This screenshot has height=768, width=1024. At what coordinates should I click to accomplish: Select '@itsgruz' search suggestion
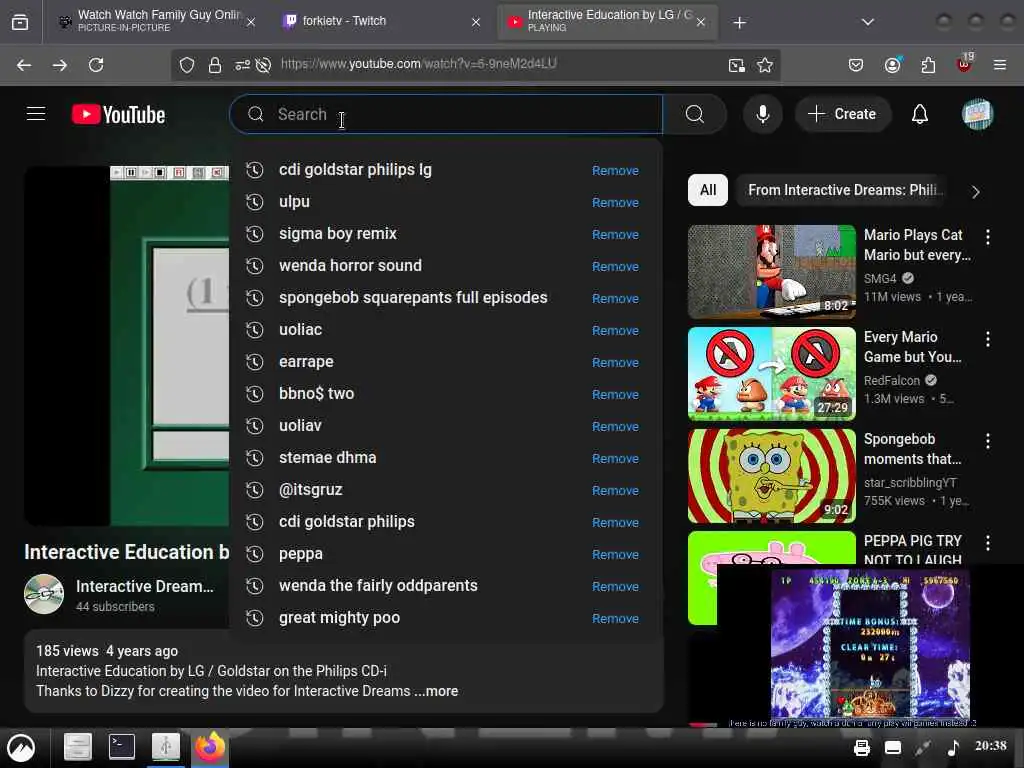pos(446,490)
